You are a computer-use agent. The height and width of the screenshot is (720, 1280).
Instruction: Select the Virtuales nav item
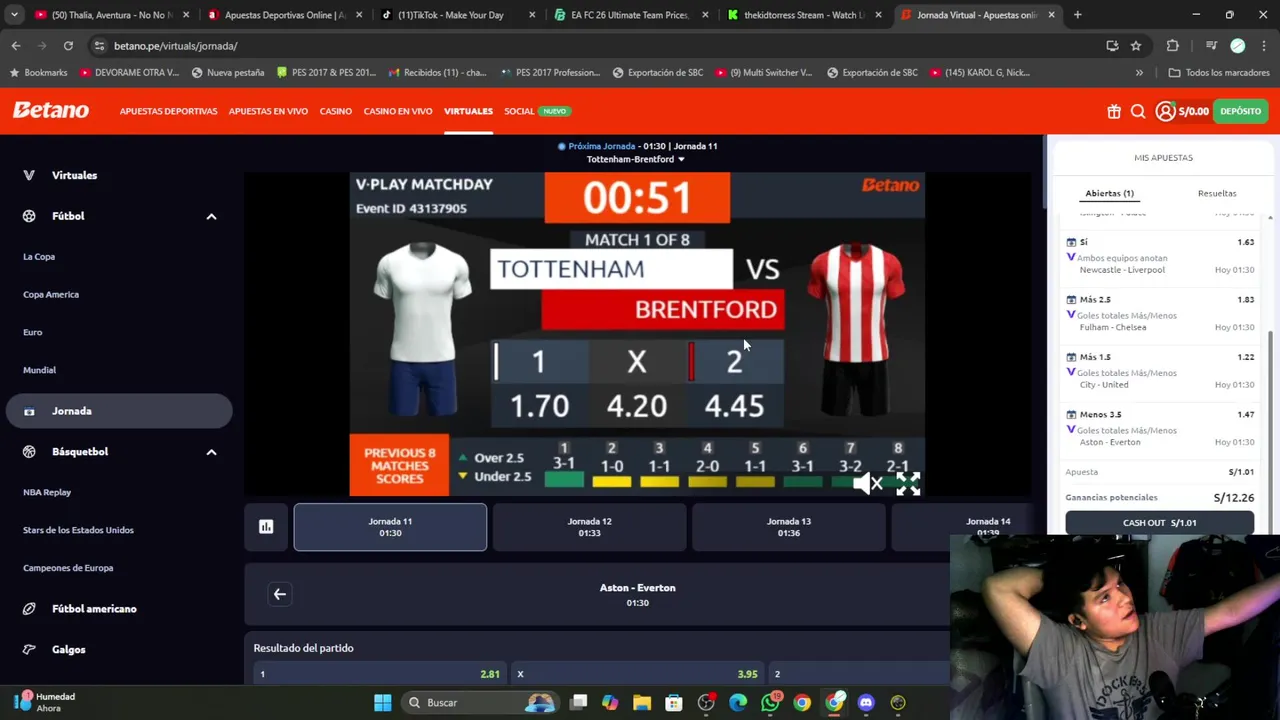tap(468, 111)
